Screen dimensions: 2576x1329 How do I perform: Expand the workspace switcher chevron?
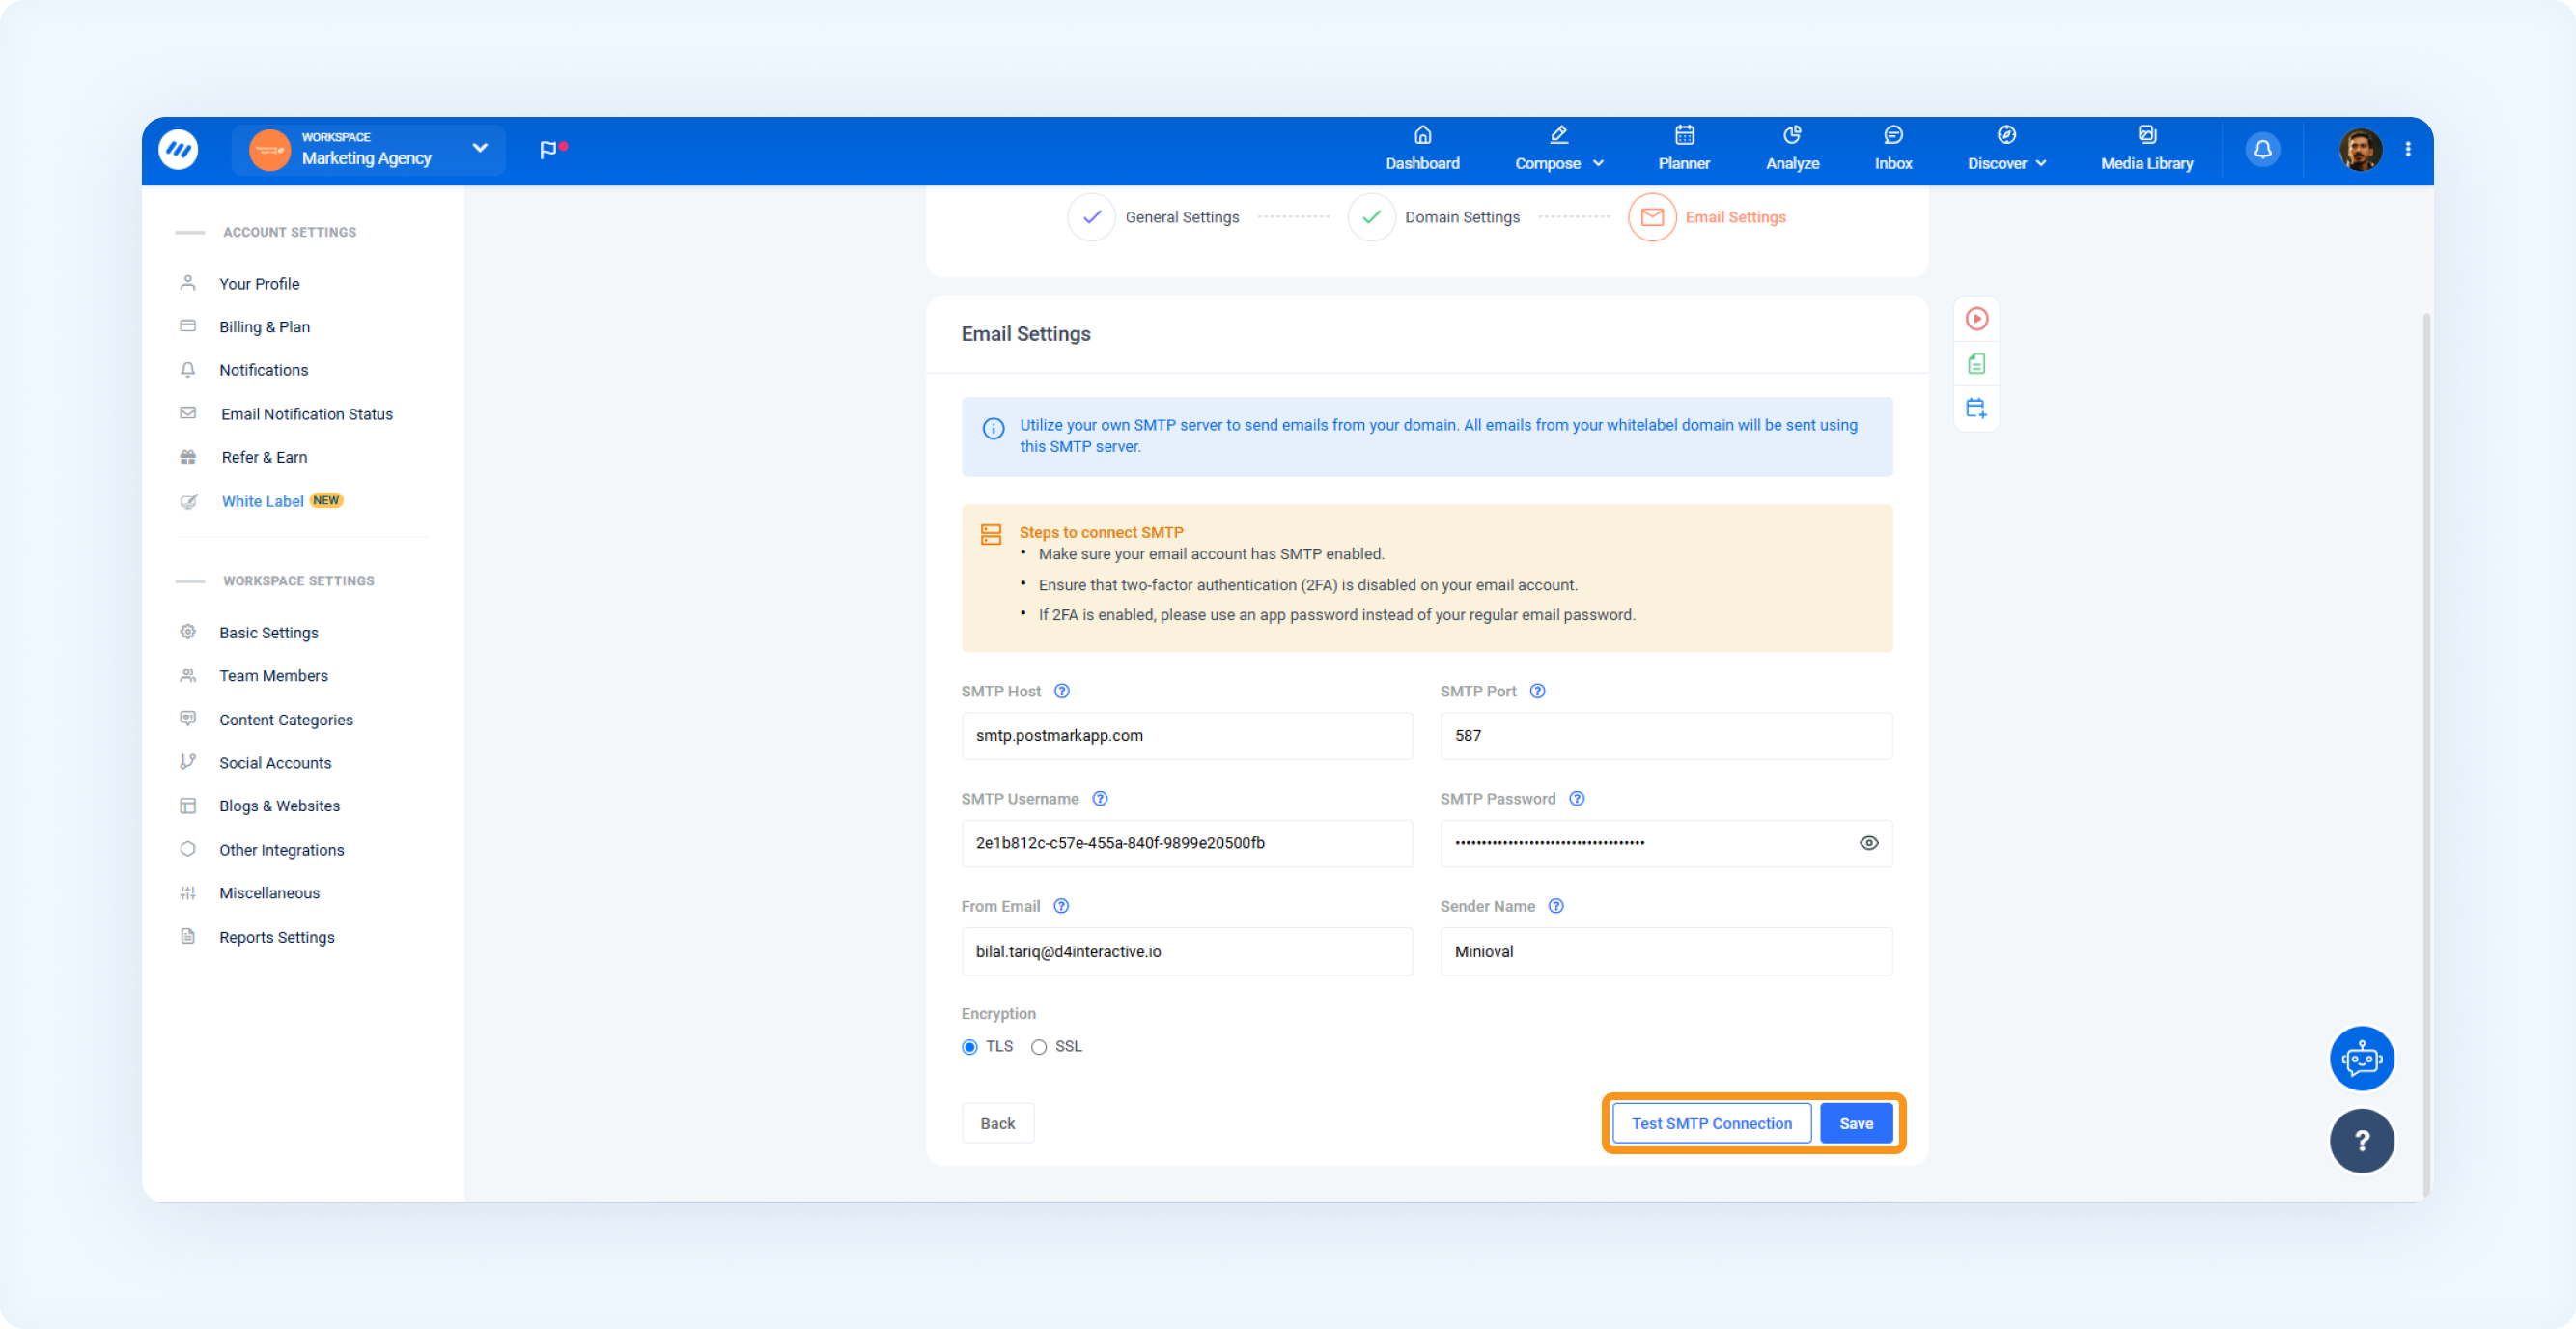pyautogui.click(x=480, y=148)
